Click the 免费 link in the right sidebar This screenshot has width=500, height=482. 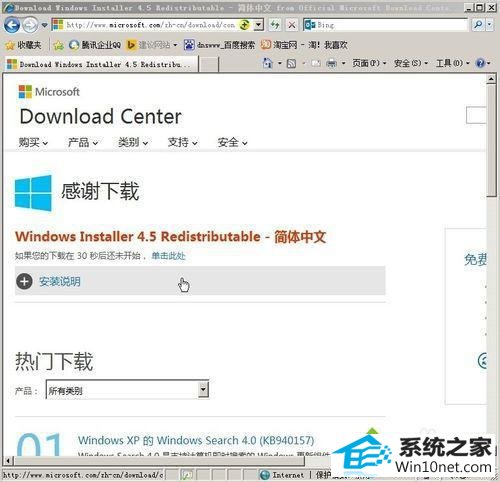point(475,259)
